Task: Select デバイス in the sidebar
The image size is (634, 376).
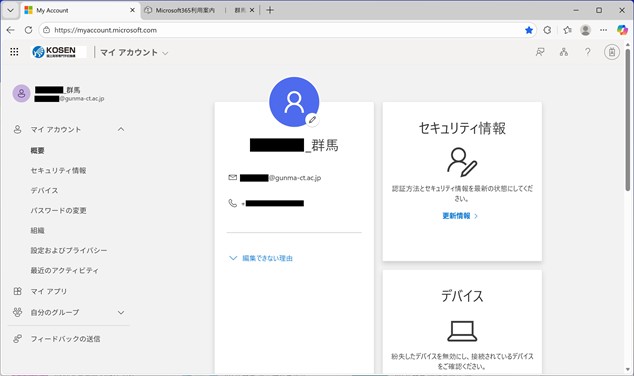Action: point(44,190)
